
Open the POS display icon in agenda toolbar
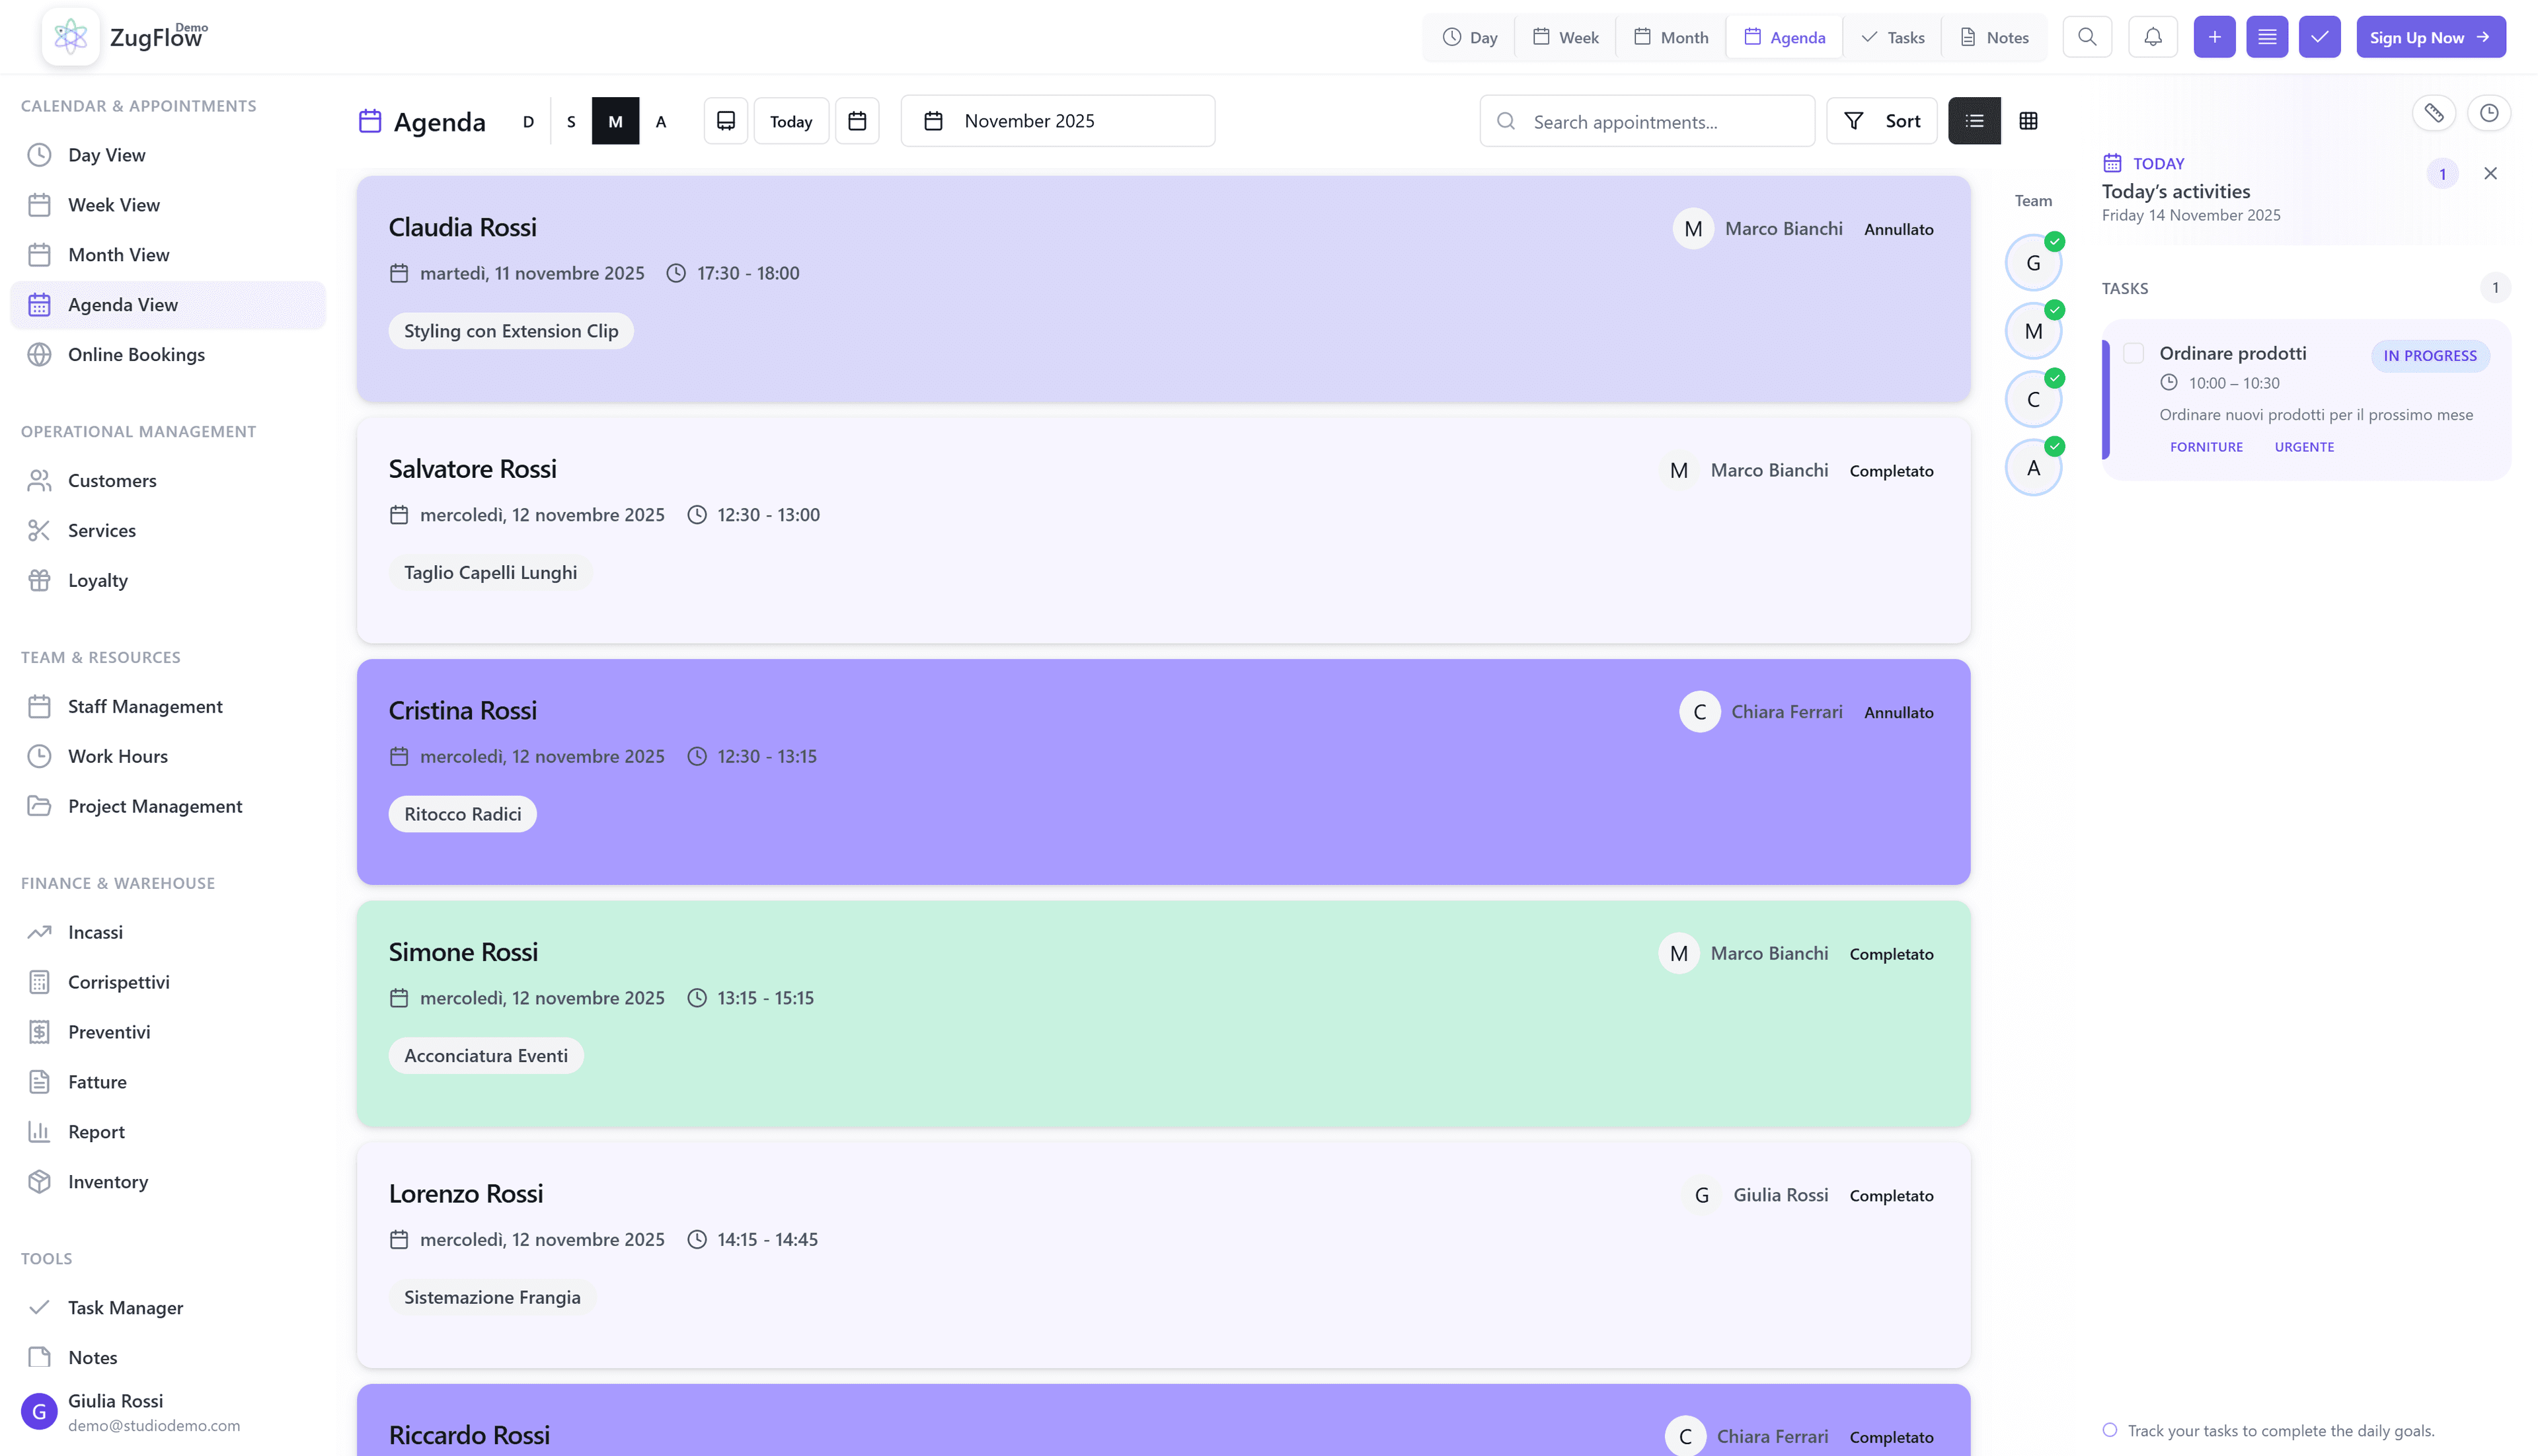pyautogui.click(x=725, y=120)
